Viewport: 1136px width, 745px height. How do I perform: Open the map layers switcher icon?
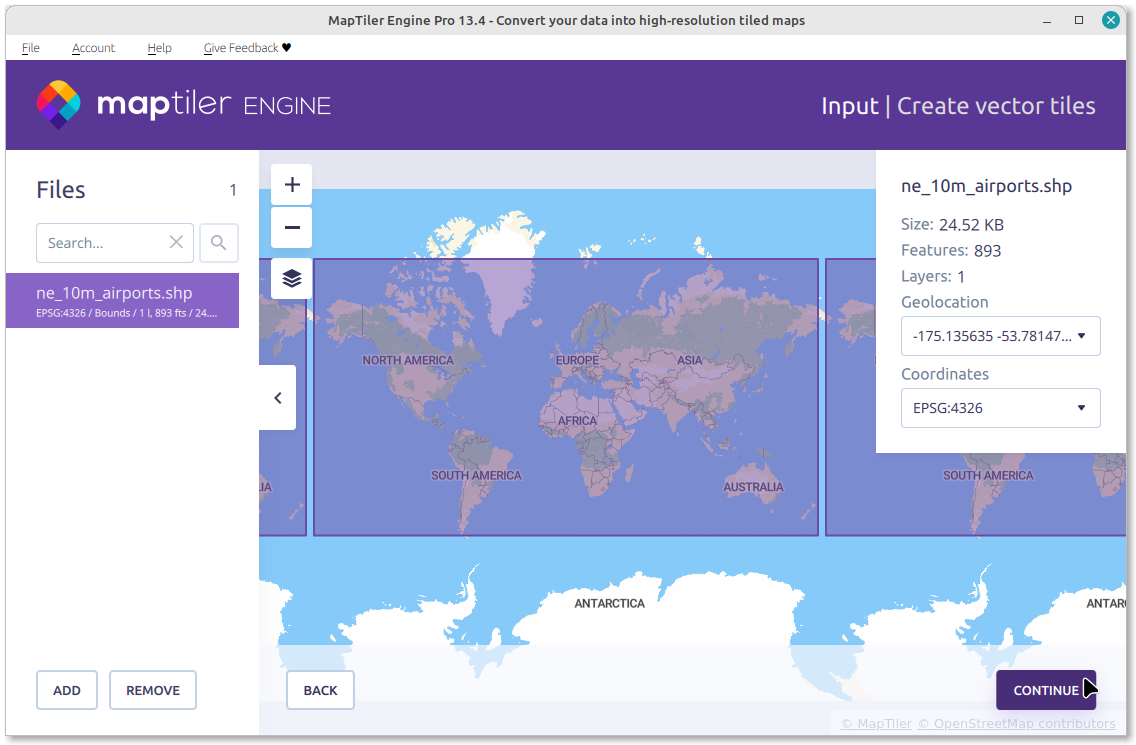coord(292,279)
